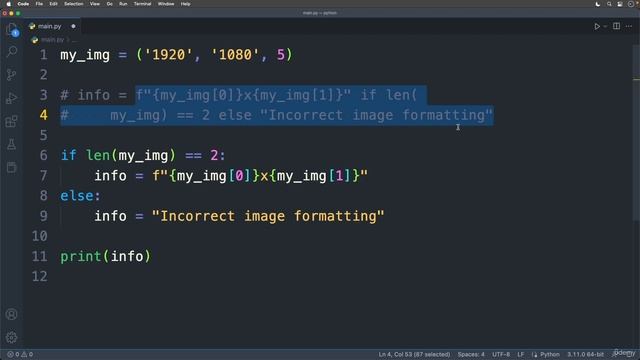Click line number 2 in gutter
Viewport: 640px width, 360px height.
pos(43,75)
